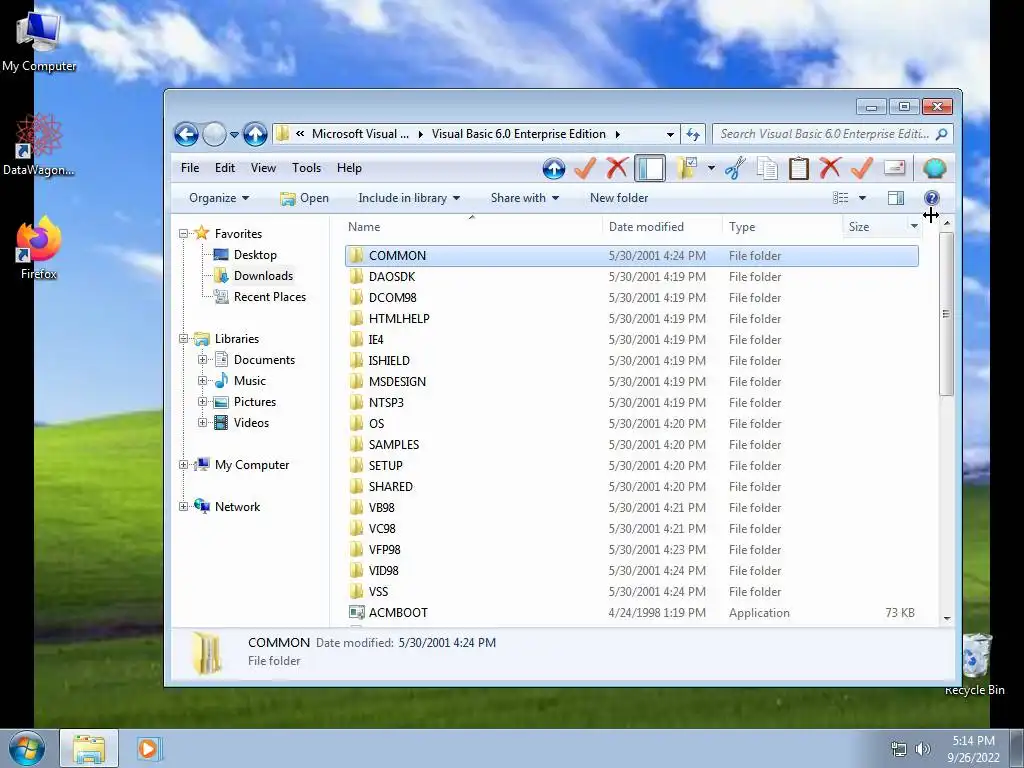This screenshot has height=768, width=1024.
Task: Toggle the preview pane button
Action: tap(896, 198)
